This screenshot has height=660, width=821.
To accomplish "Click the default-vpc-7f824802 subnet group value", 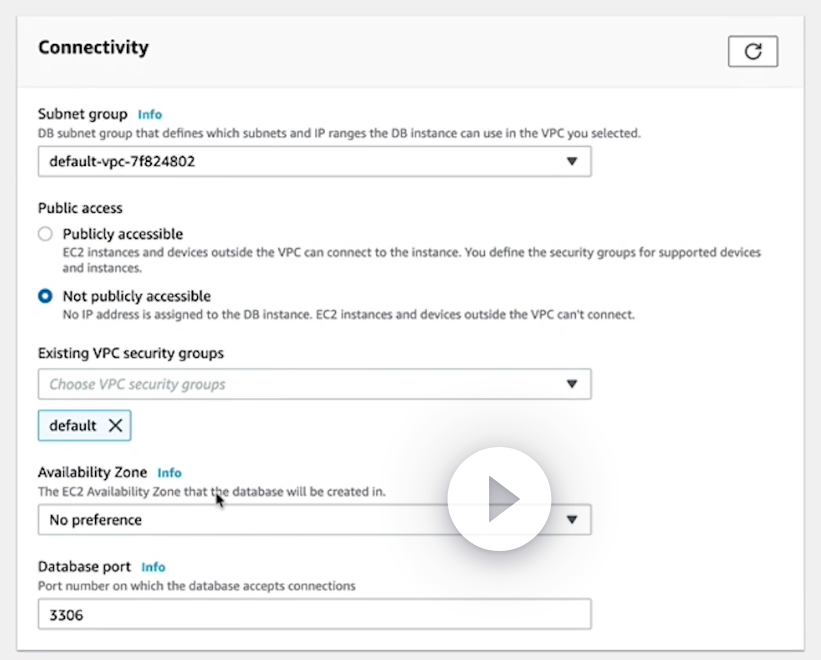I will [x=122, y=161].
